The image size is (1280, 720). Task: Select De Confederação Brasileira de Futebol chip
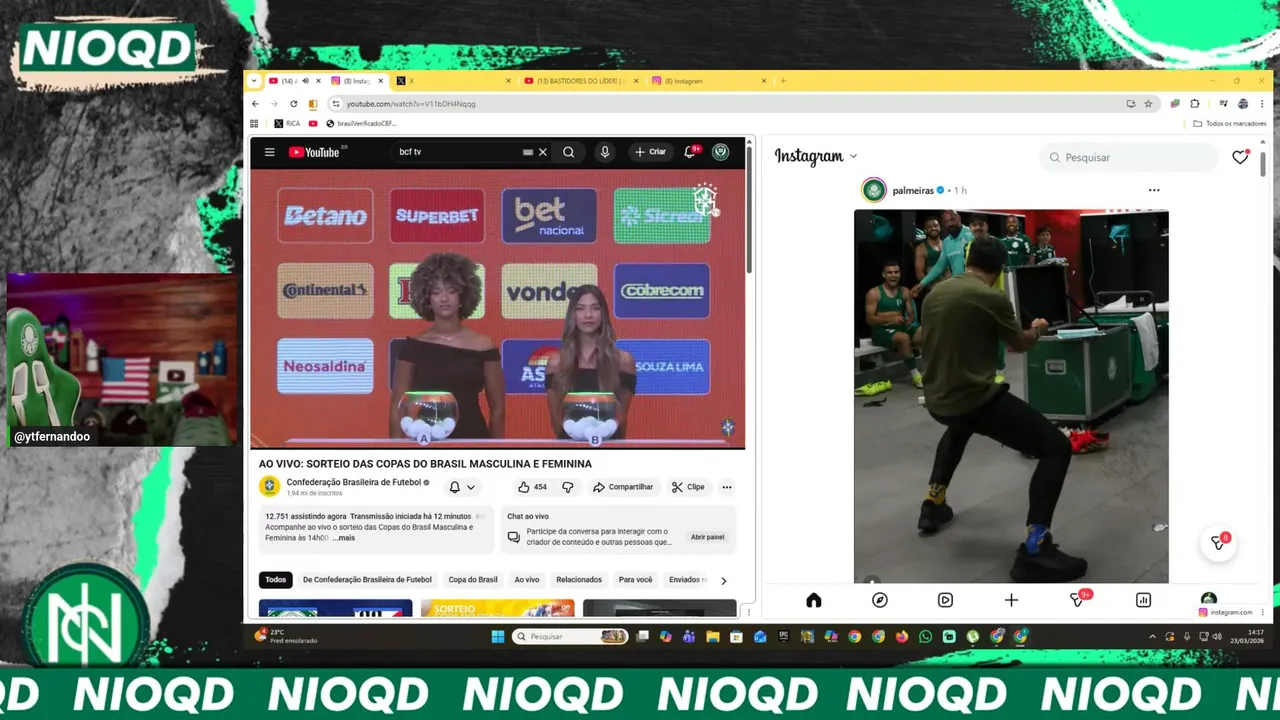[x=367, y=580]
